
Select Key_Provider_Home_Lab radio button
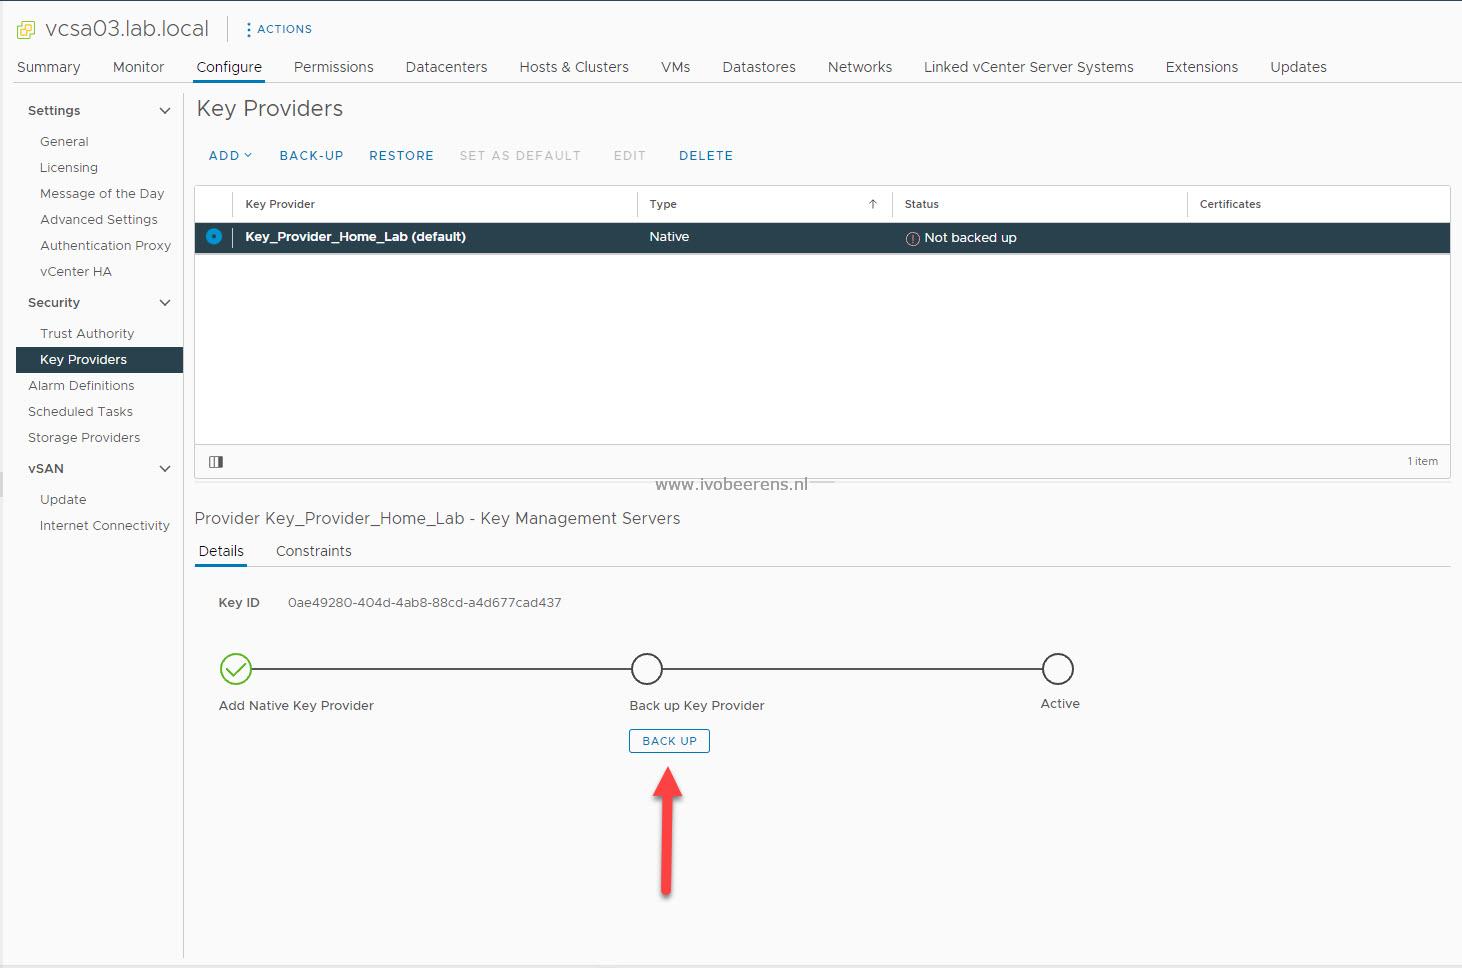(x=214, y=237)
